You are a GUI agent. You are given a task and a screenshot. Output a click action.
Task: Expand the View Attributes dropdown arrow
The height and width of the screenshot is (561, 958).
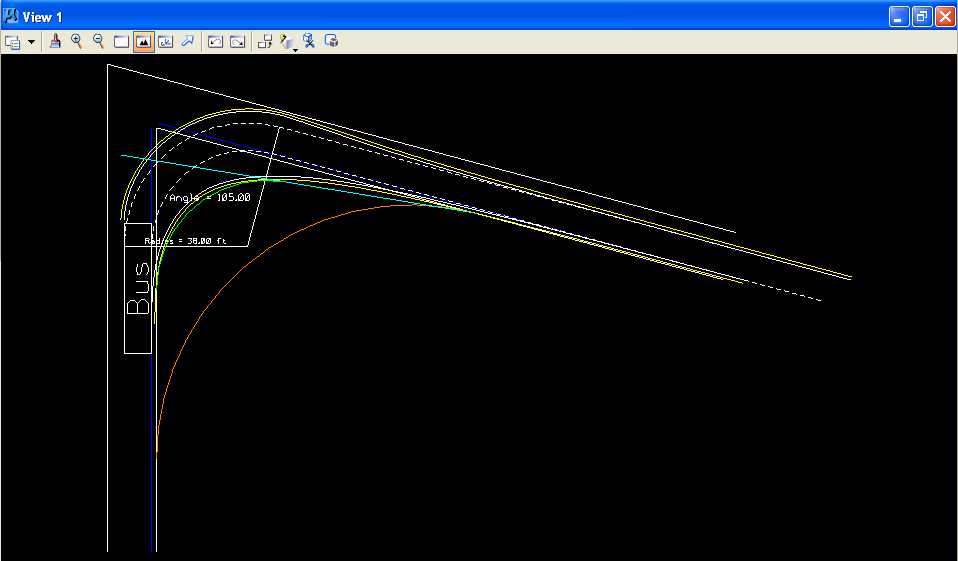point(31,42)
